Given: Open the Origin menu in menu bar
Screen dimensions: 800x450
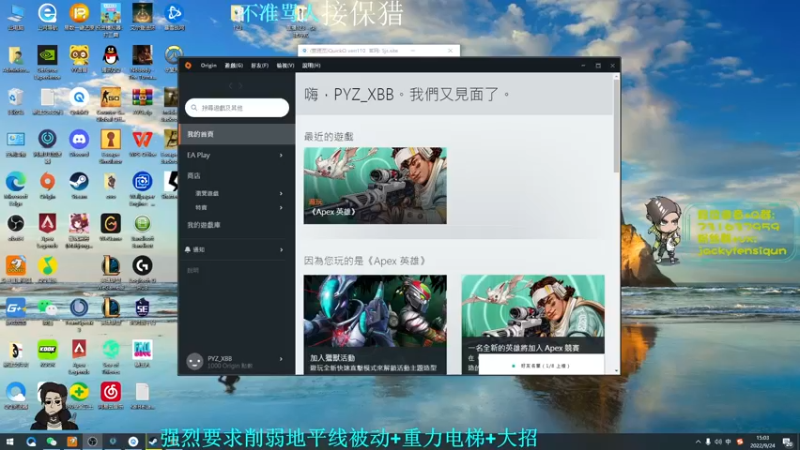Looking at the screenshot, I should (x=208, y=65).
